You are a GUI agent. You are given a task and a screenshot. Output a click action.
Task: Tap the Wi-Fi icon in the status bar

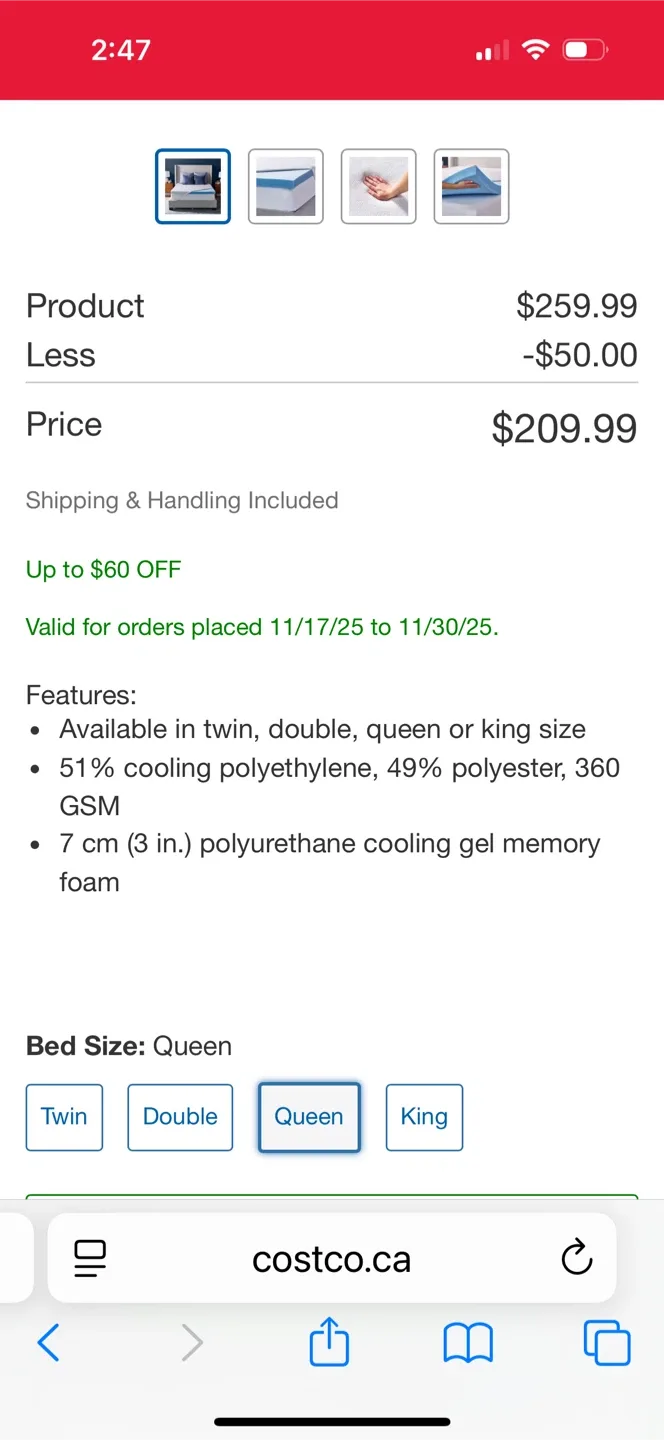[536, 49]
